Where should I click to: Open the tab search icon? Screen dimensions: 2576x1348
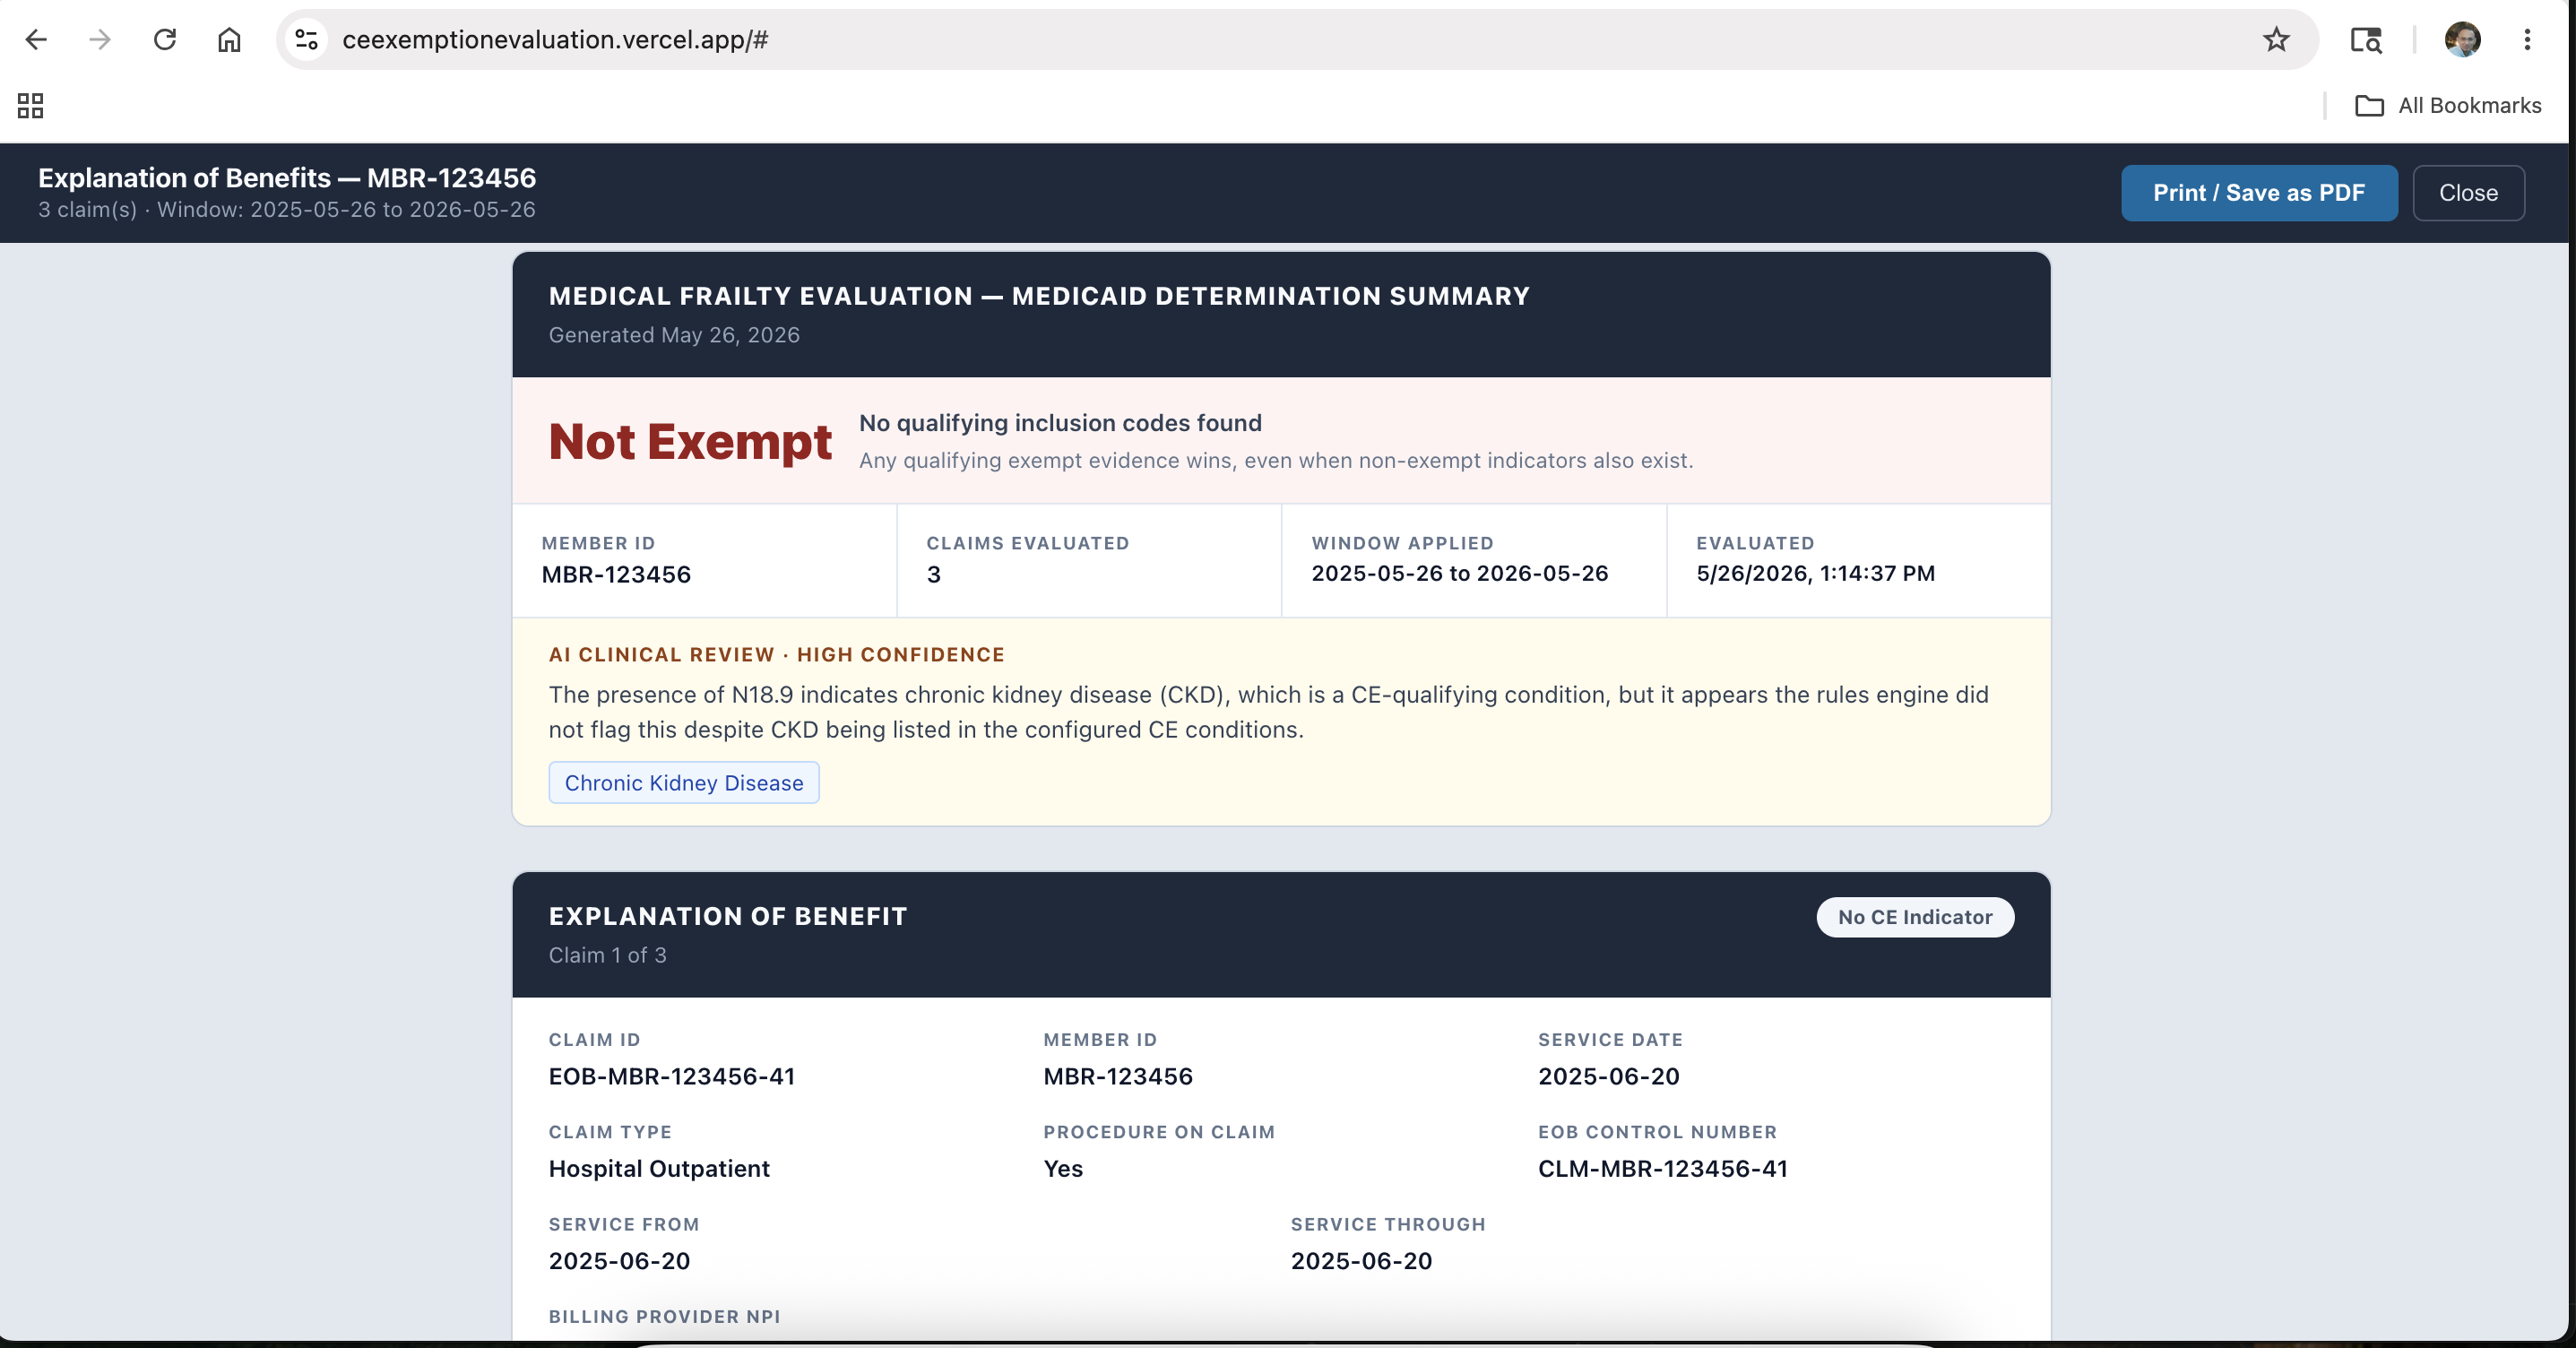[2366, 40]
